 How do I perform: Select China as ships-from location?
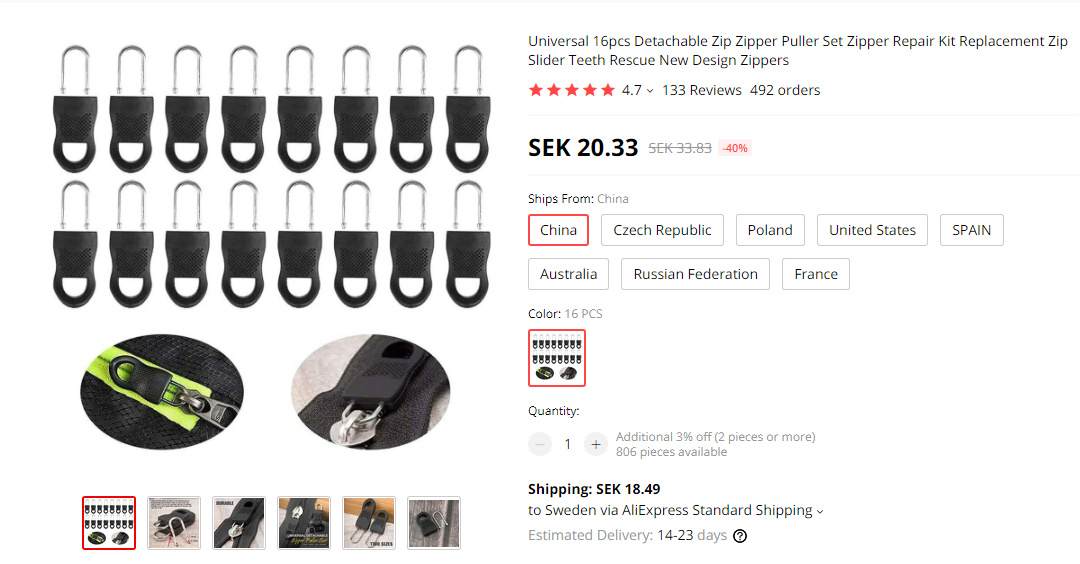[558, 230]
